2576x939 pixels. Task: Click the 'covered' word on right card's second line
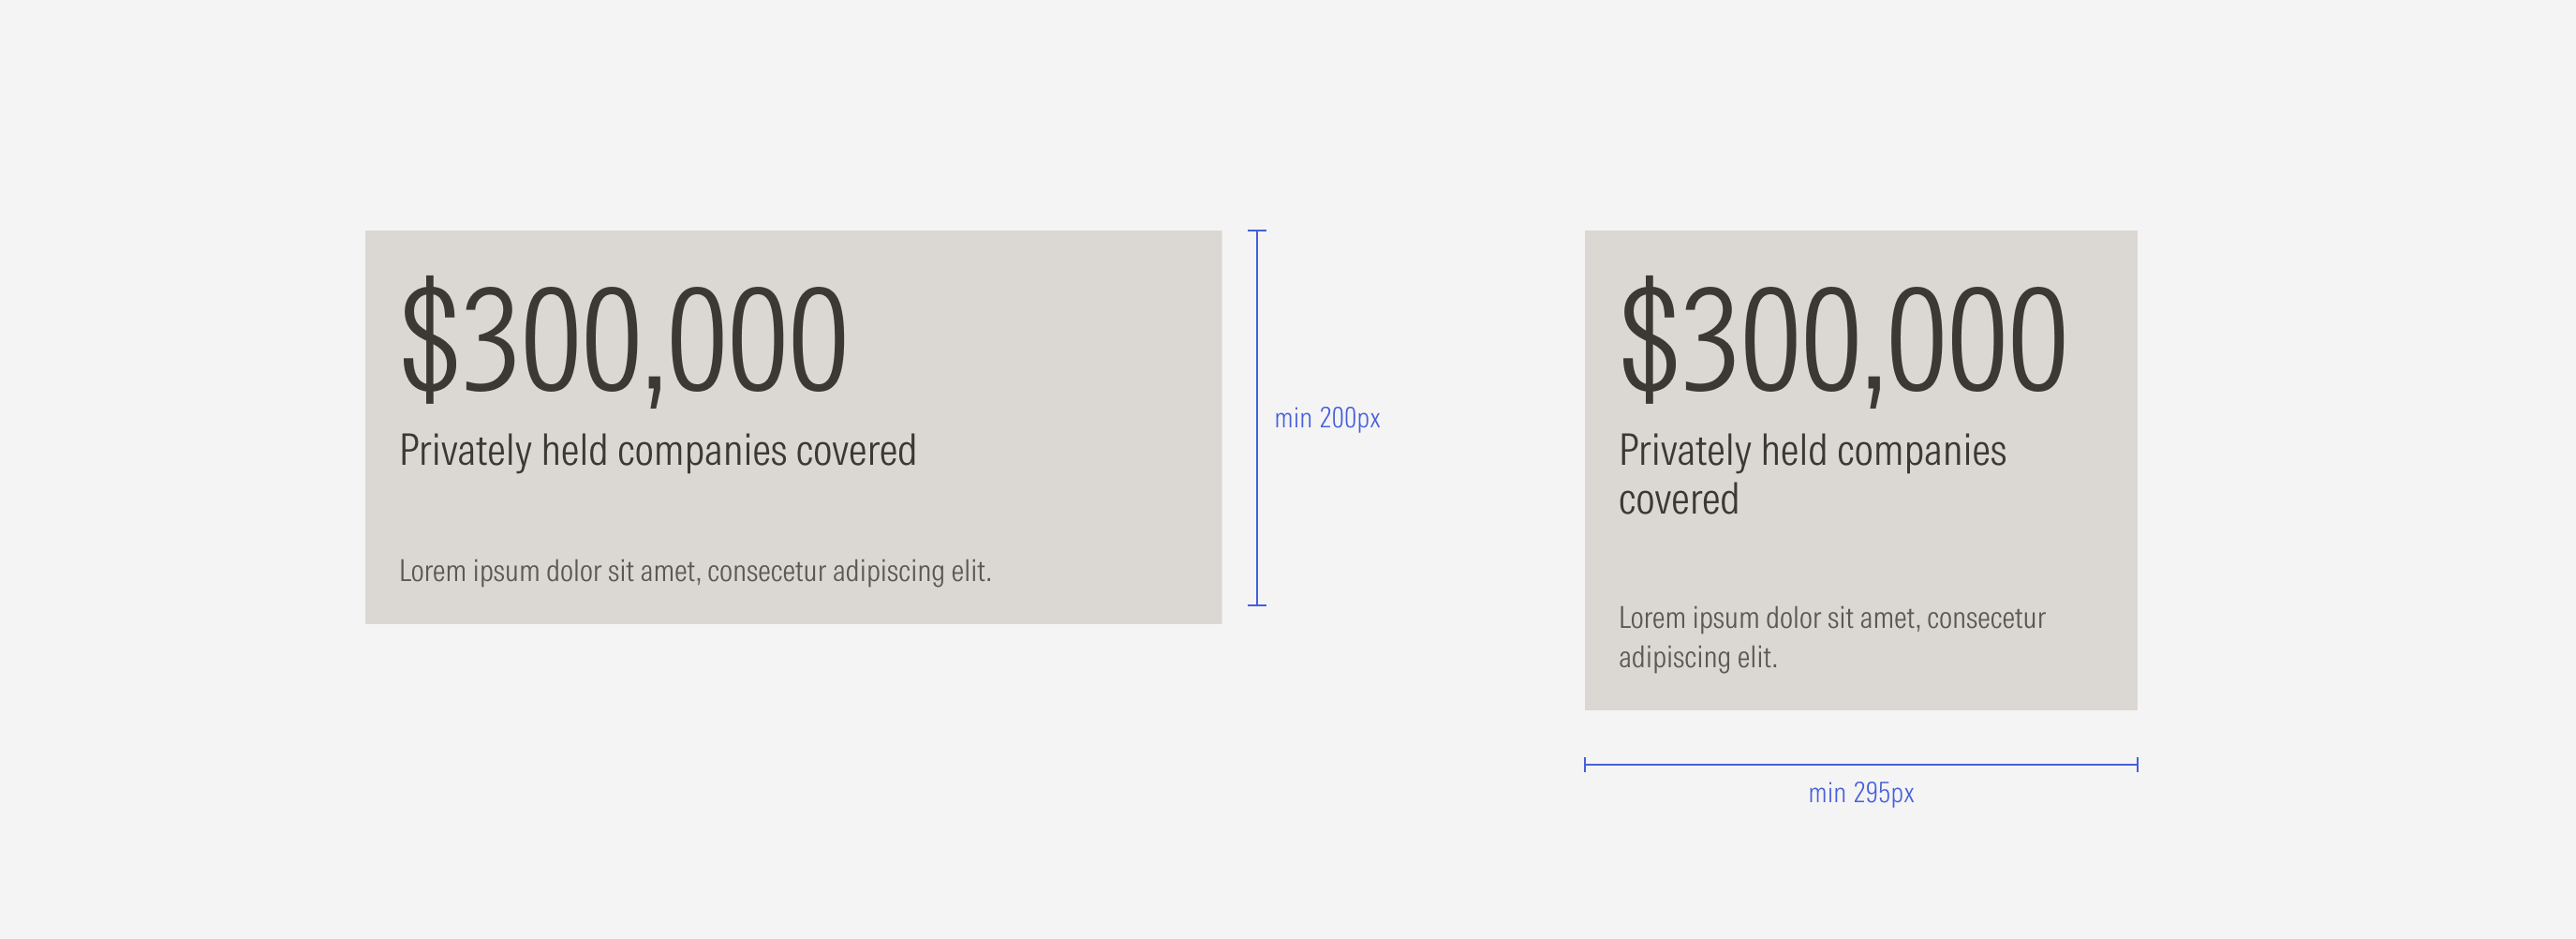pyautogui.click(x=1678, y=500)
